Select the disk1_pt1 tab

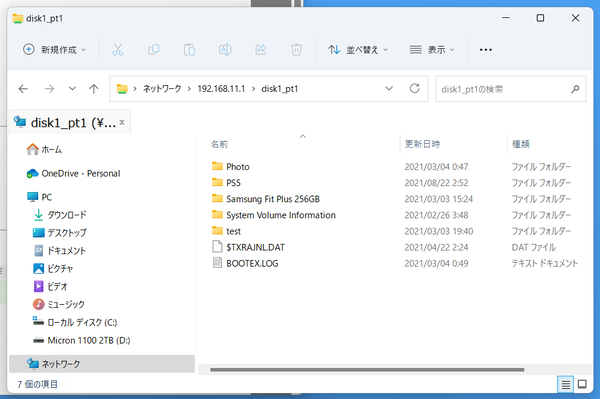(x=70, y=123)
